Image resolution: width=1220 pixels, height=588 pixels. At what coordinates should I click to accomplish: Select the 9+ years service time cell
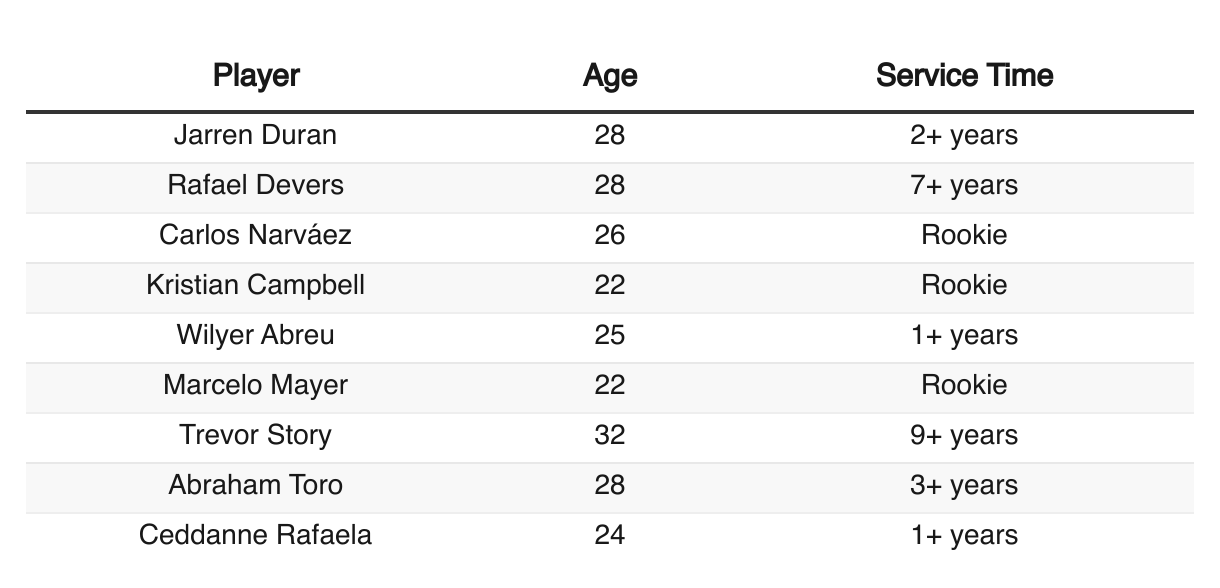coord(964,435)
